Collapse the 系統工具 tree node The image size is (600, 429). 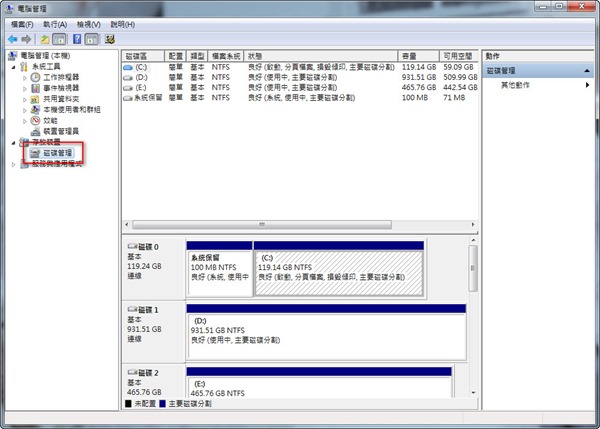click(13, 65)
